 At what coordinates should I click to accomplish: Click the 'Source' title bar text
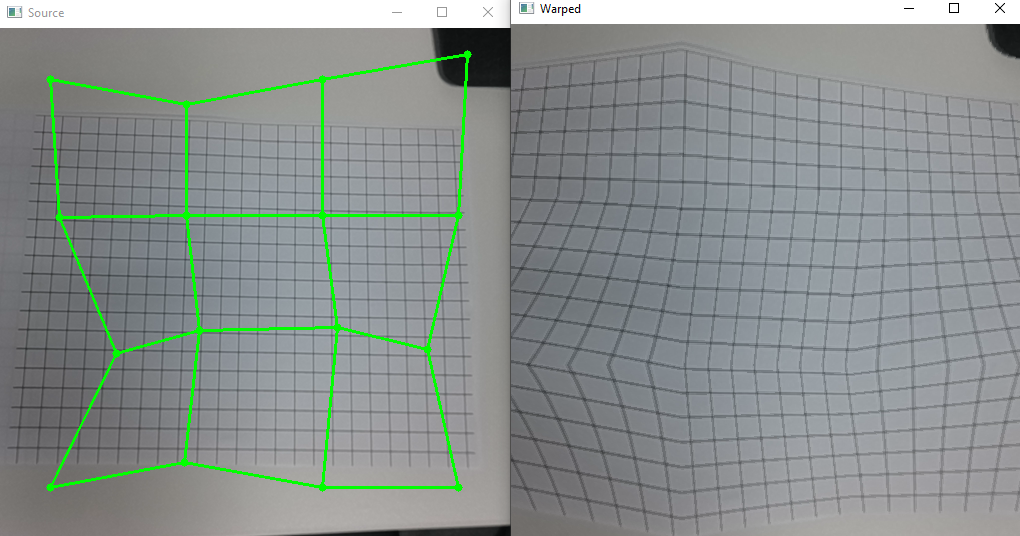pyautogui.click(x=46, y=12)
